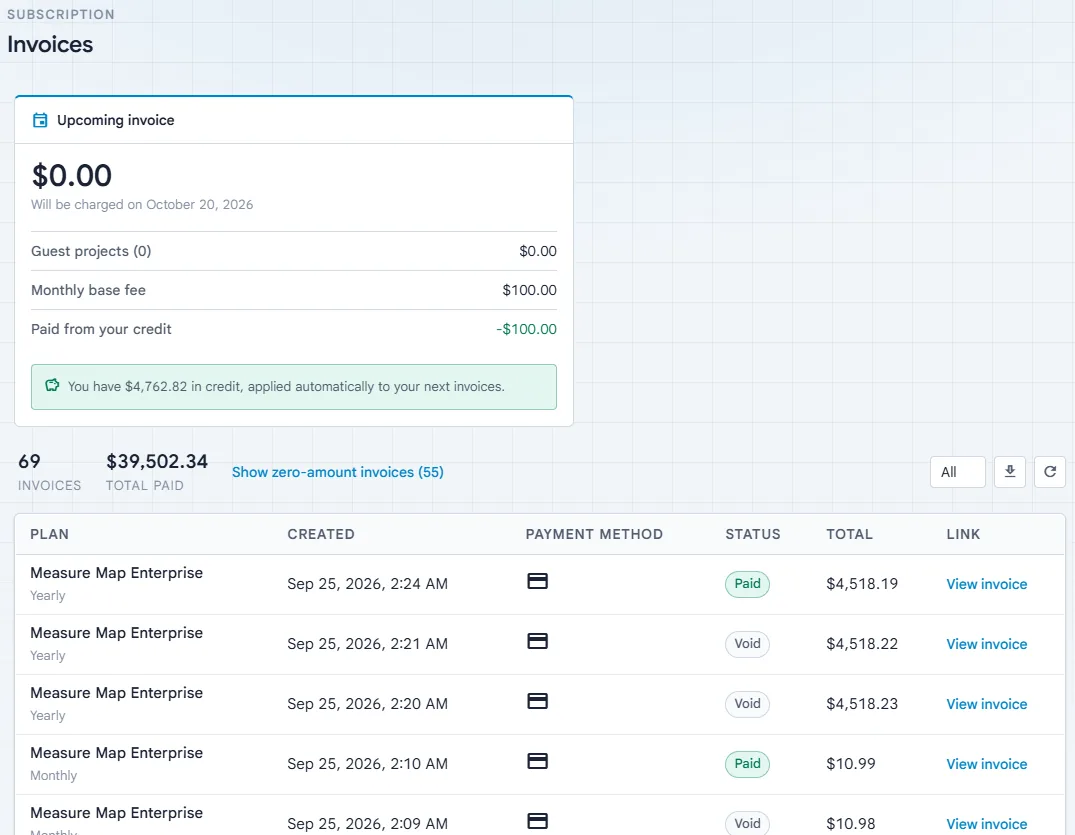Click the $39,502.34 total paid amount
The image size is (1075, 835).
(x=157, y=461)
